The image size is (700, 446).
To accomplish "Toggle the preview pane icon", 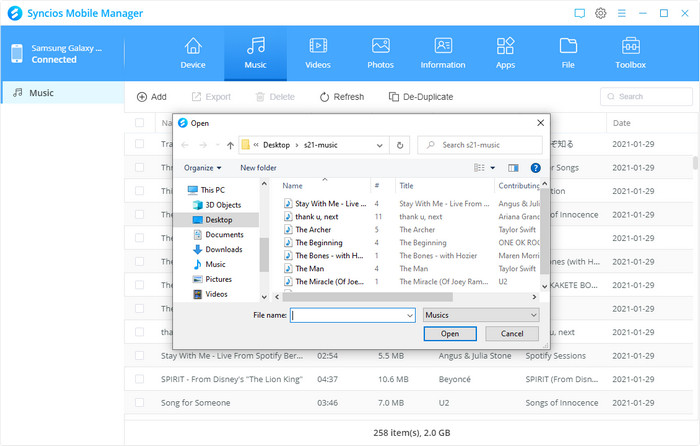I will [513, 168].
